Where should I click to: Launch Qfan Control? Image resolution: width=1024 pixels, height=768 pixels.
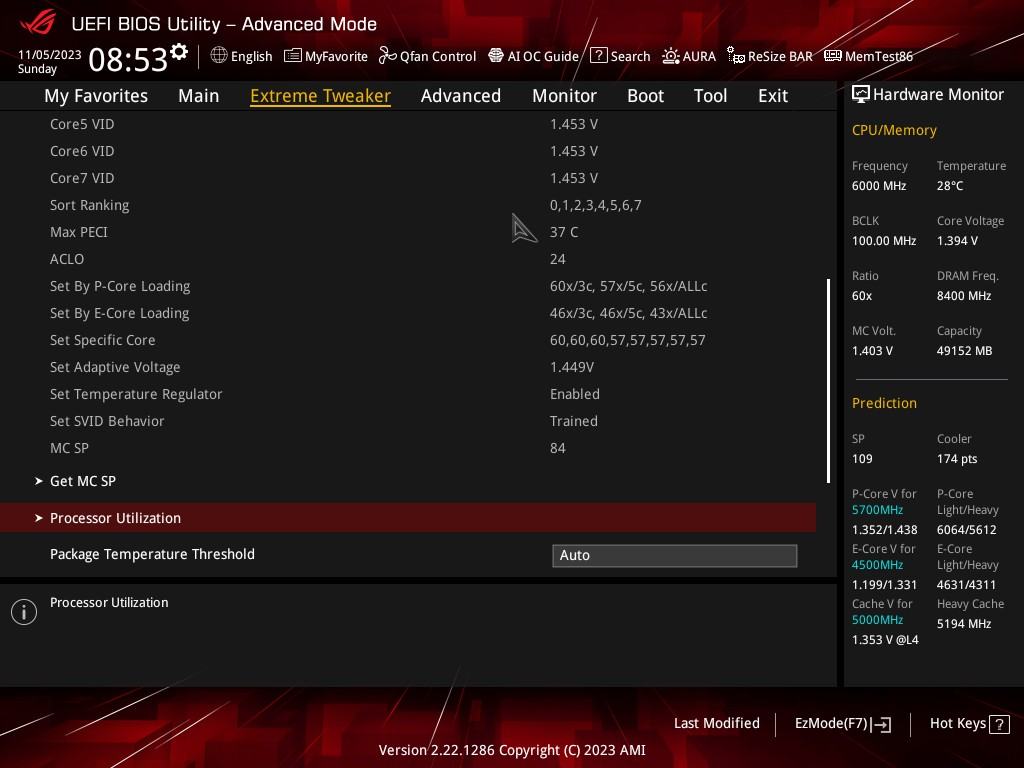[428, 56]
